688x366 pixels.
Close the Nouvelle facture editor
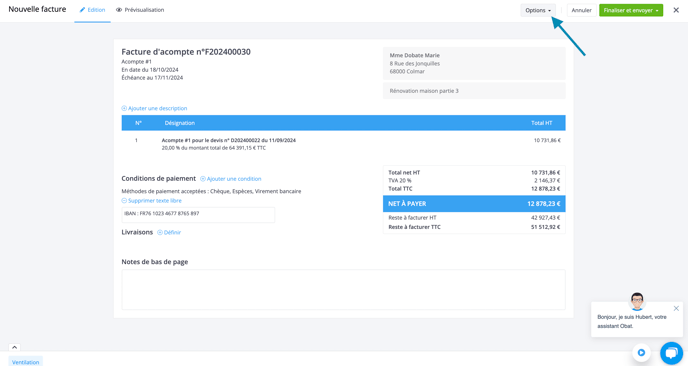pos(676,10)
